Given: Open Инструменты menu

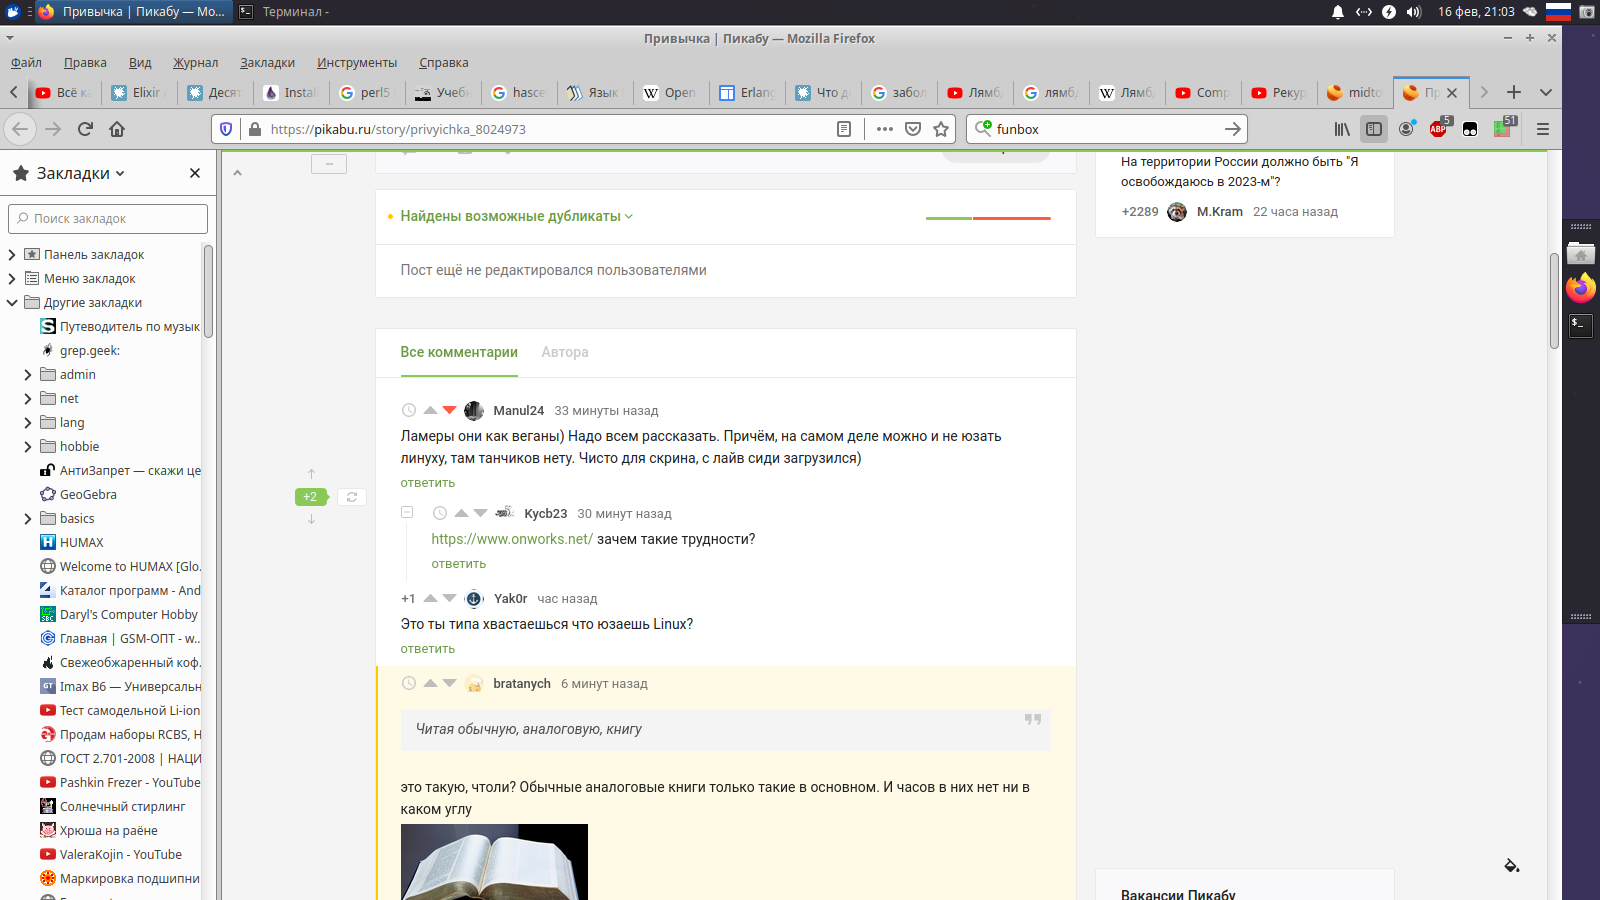Looking at the screenshot, I should click(357, 63).
